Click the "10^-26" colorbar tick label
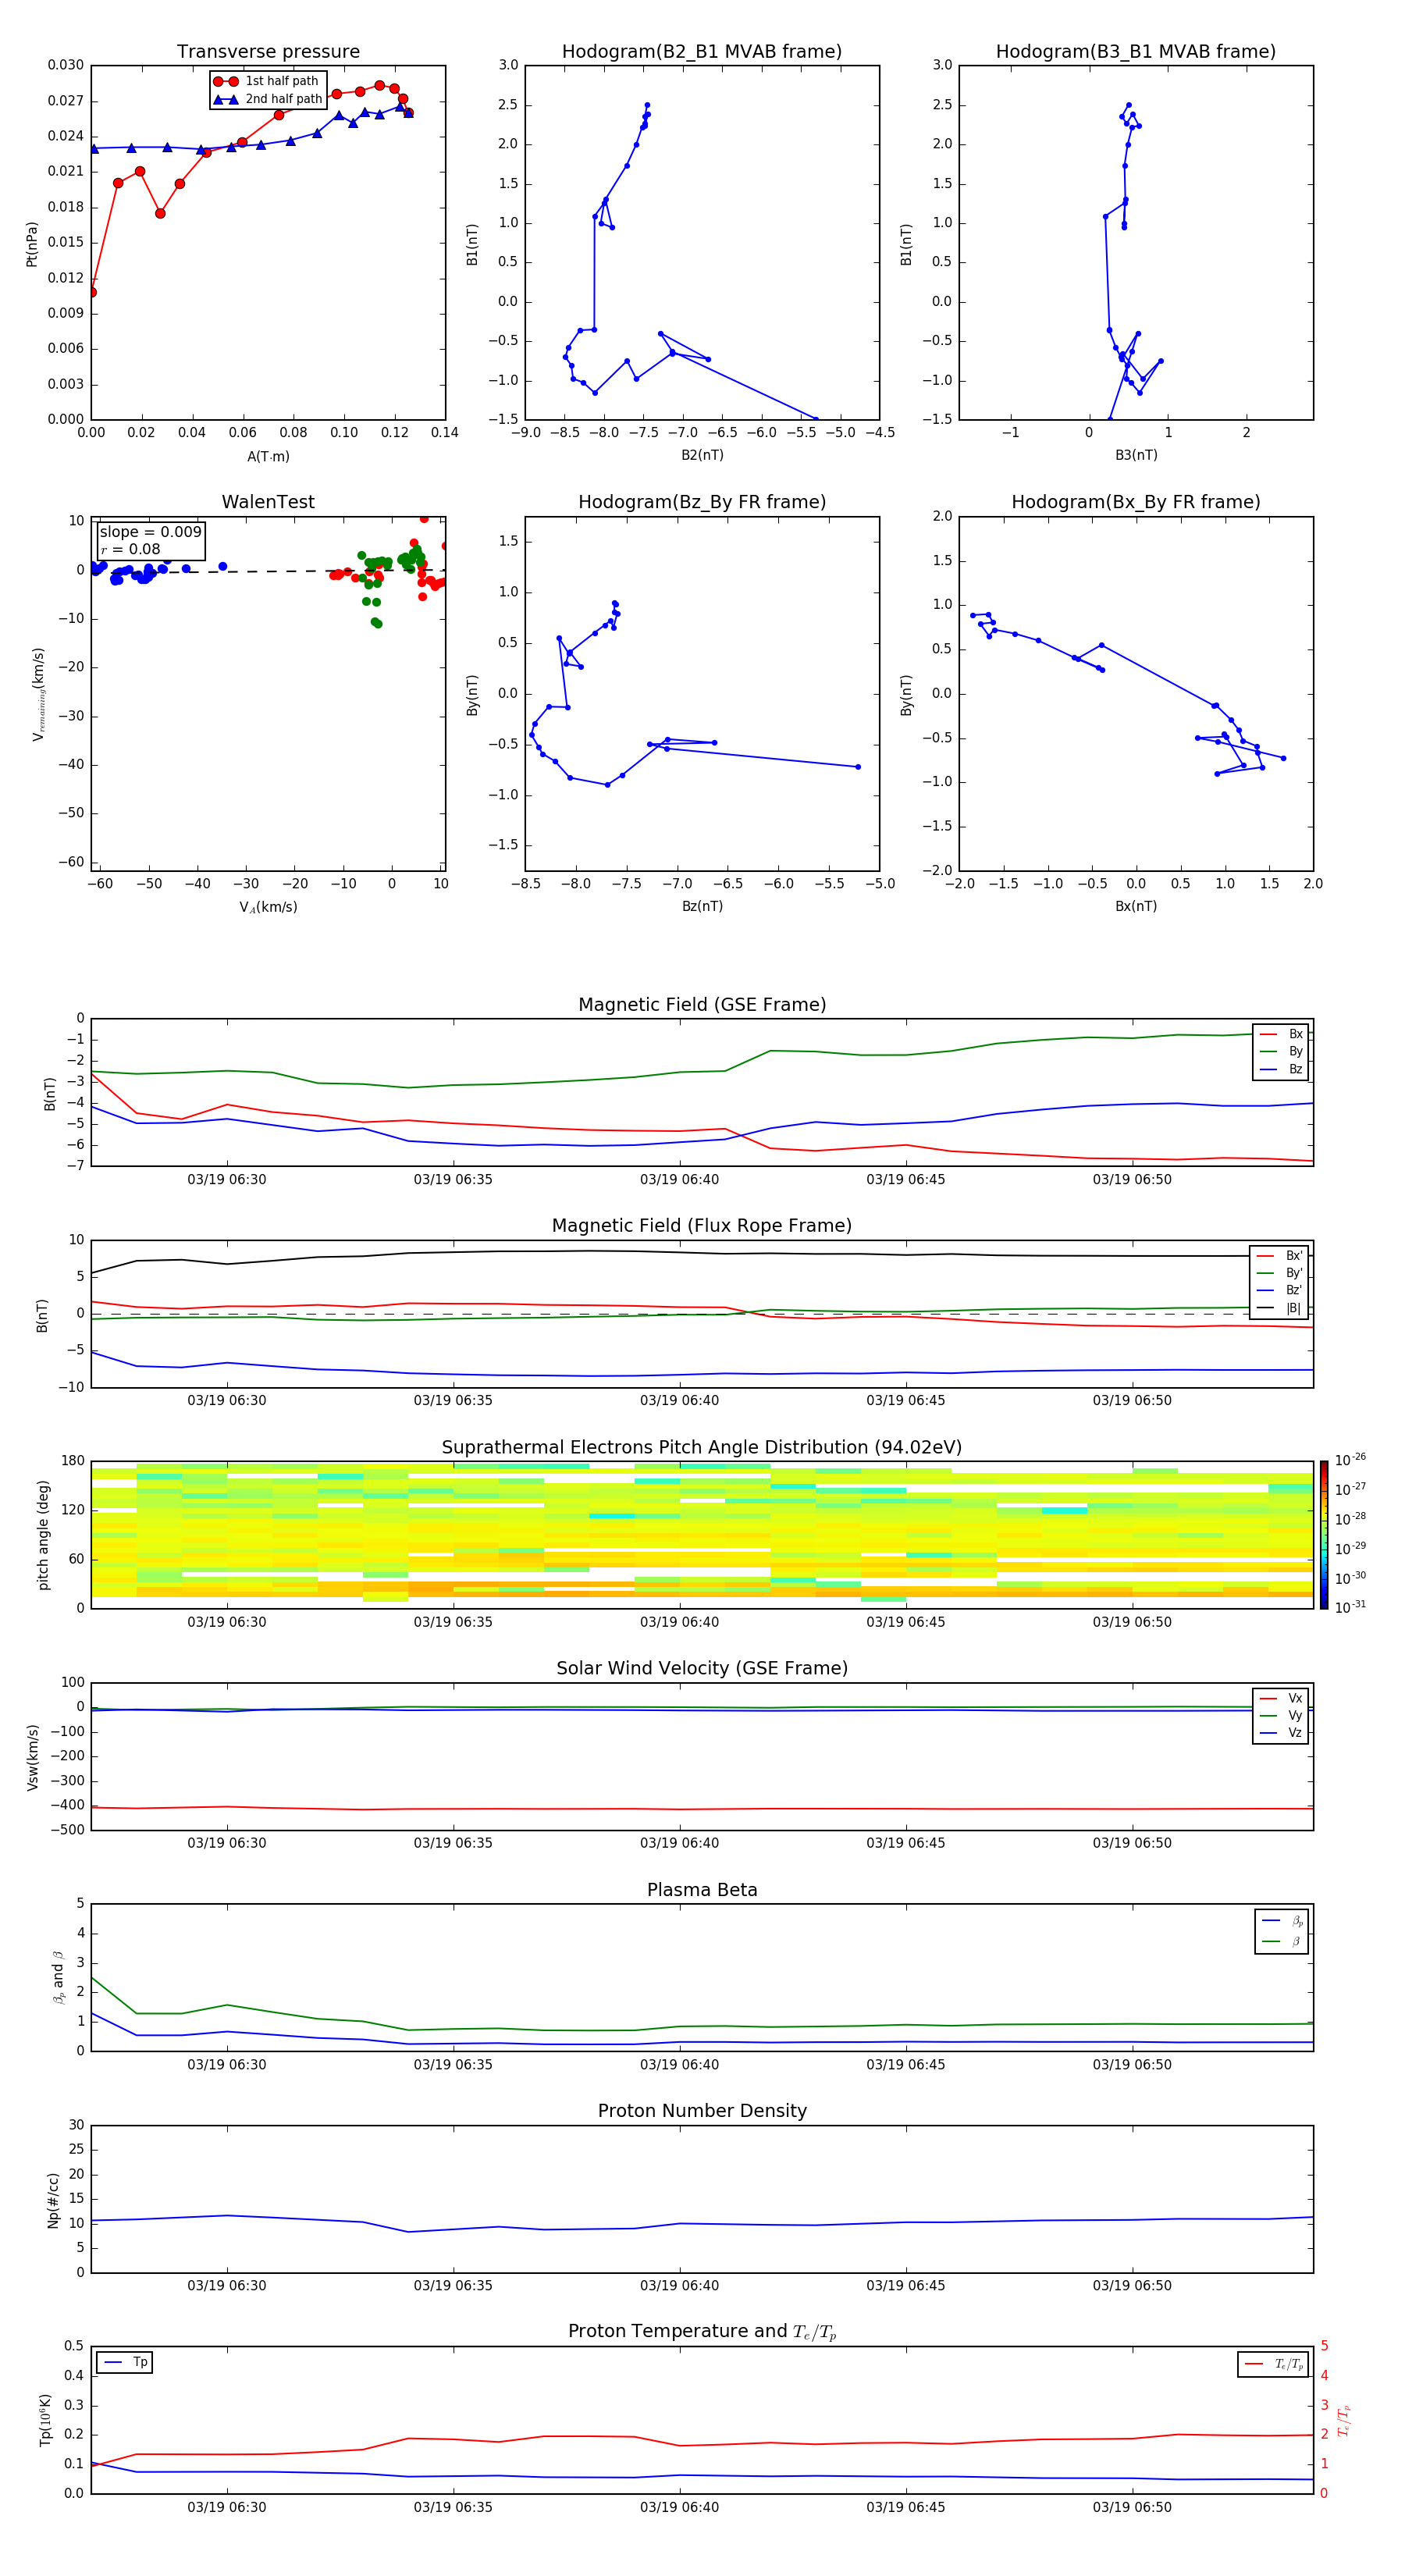1405x2576 pixels. click(1350, 1460)
